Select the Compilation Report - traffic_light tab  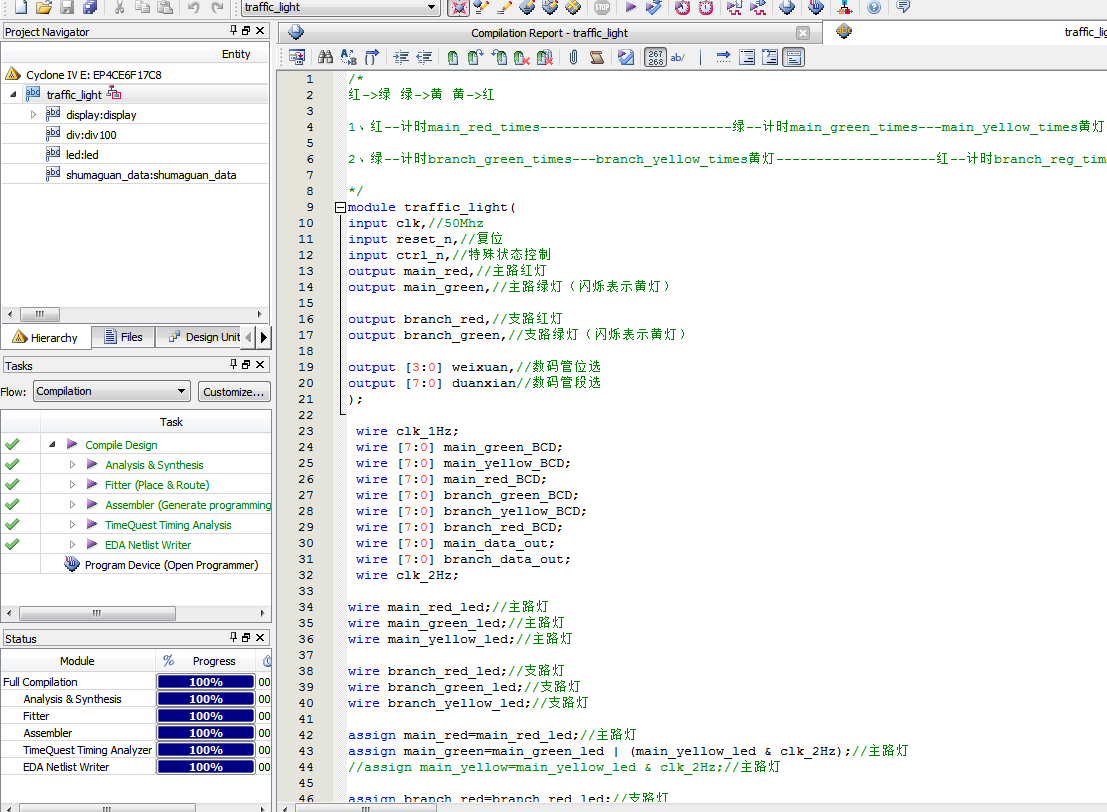tap(549, 33)
